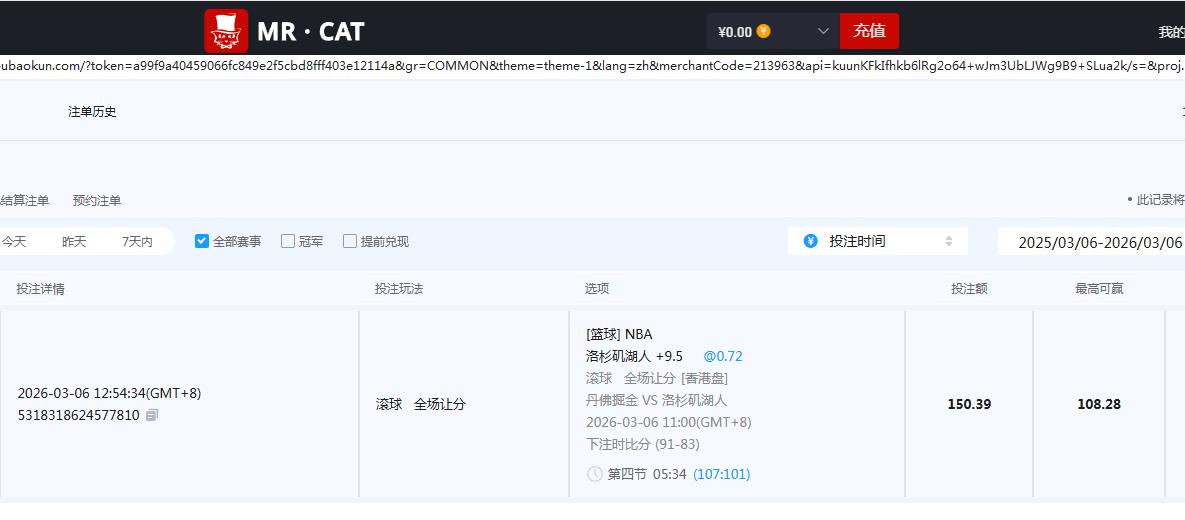Copy the bet order number 5318318624577810
The height and width of the screenshot is (520, 1185).
click(152, 415)
